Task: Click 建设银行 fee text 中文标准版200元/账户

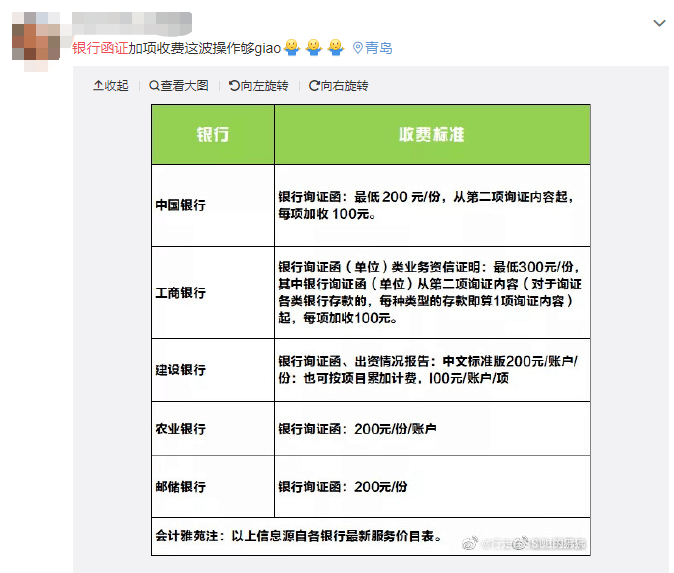Action: point(508,361)
